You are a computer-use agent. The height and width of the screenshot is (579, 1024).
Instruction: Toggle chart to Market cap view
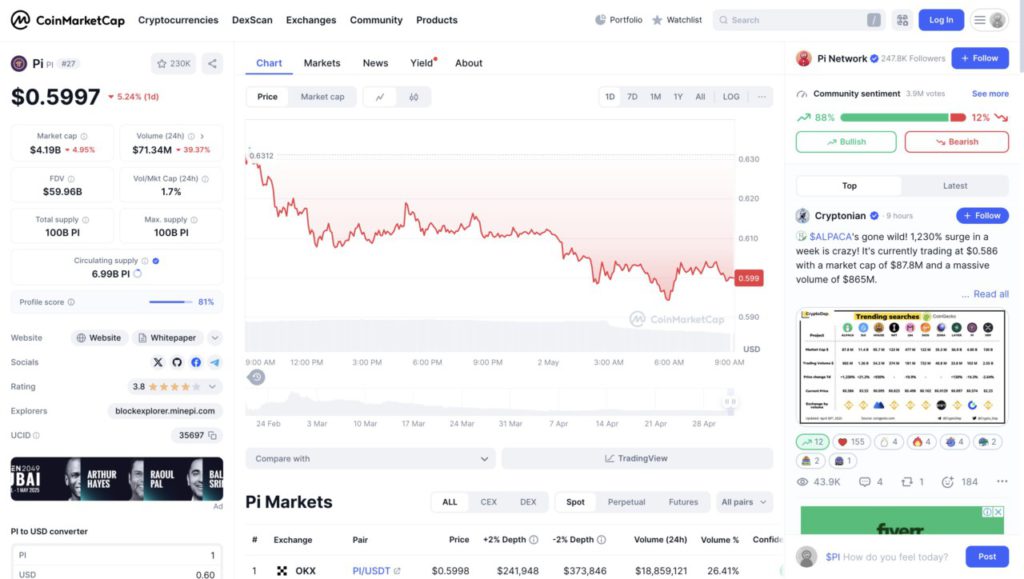click(322, 97)
